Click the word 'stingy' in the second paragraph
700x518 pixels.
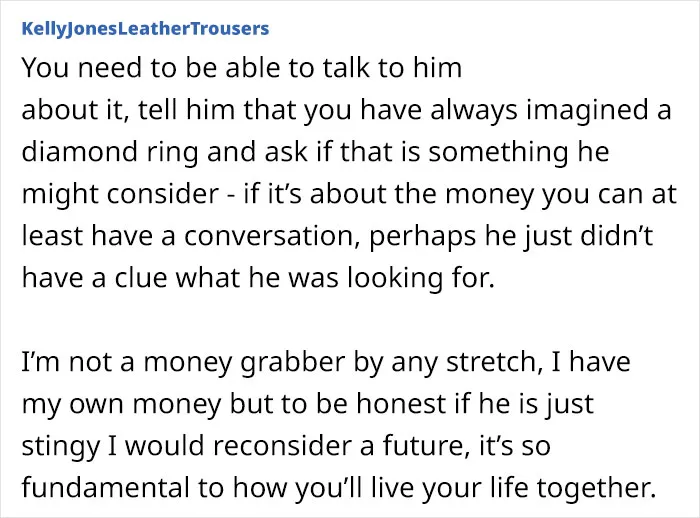click(61, 447)
